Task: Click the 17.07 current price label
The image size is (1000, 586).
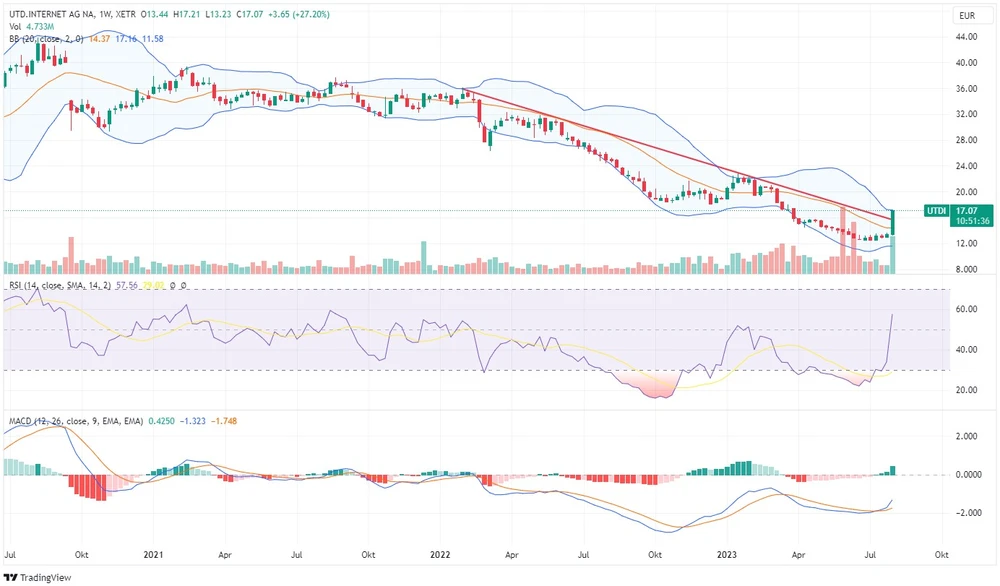Action: [965, 211]
